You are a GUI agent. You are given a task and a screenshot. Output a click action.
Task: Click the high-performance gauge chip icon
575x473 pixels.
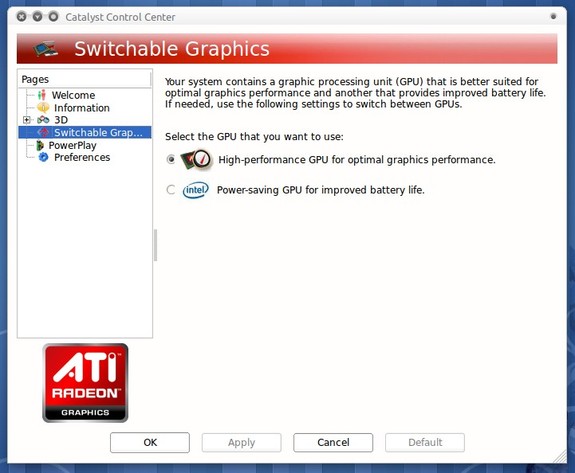coord(196,160)
